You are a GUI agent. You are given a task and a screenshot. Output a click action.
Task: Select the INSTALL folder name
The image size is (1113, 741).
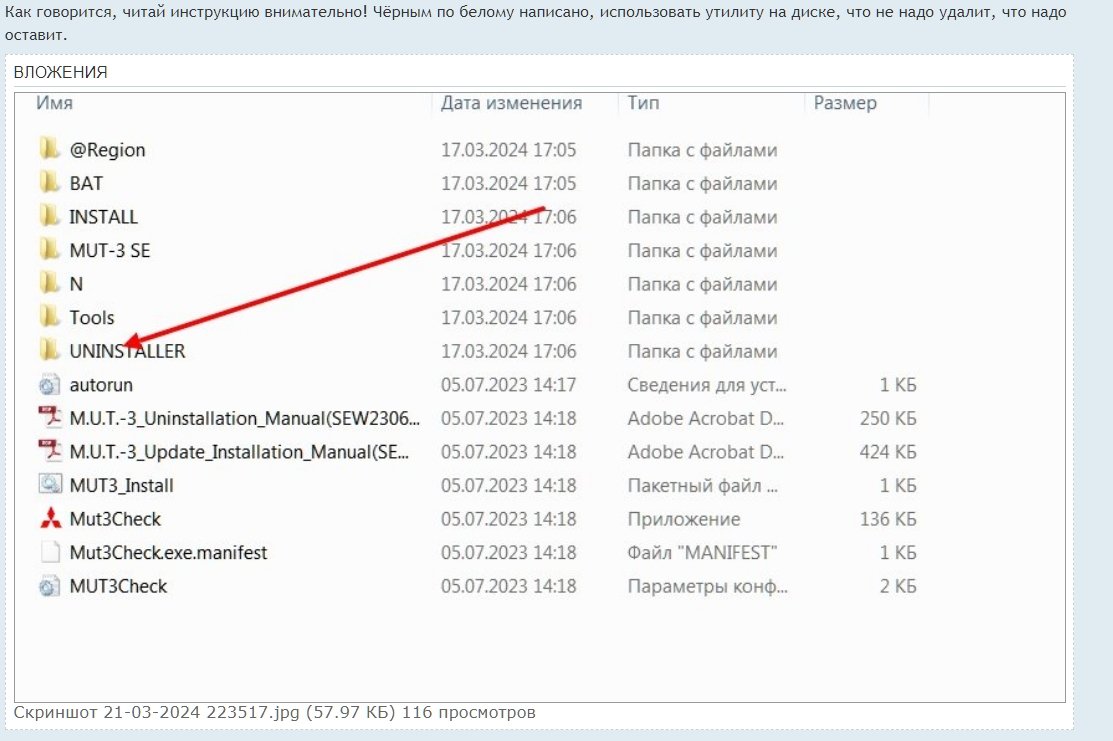103,216
